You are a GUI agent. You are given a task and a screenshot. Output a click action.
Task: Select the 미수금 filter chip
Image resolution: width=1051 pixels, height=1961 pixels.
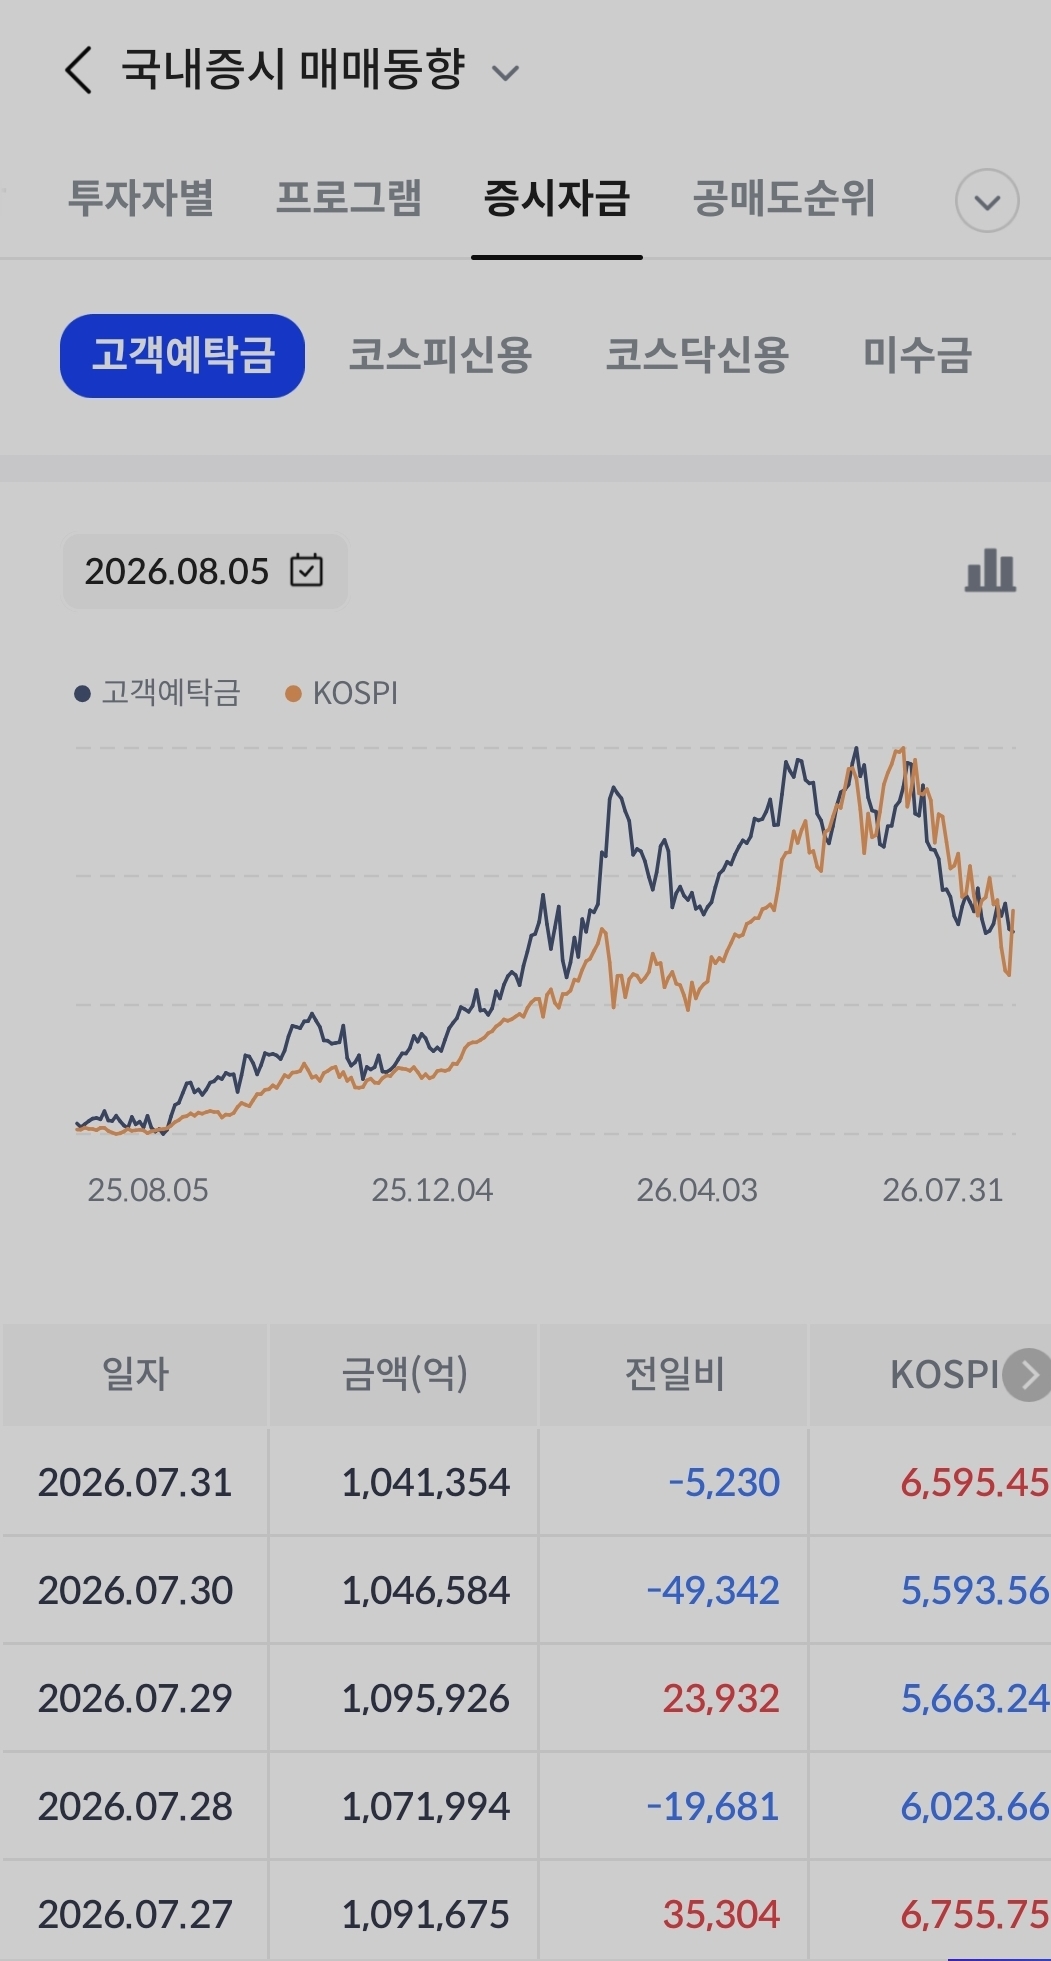click(x=917, y=356)
